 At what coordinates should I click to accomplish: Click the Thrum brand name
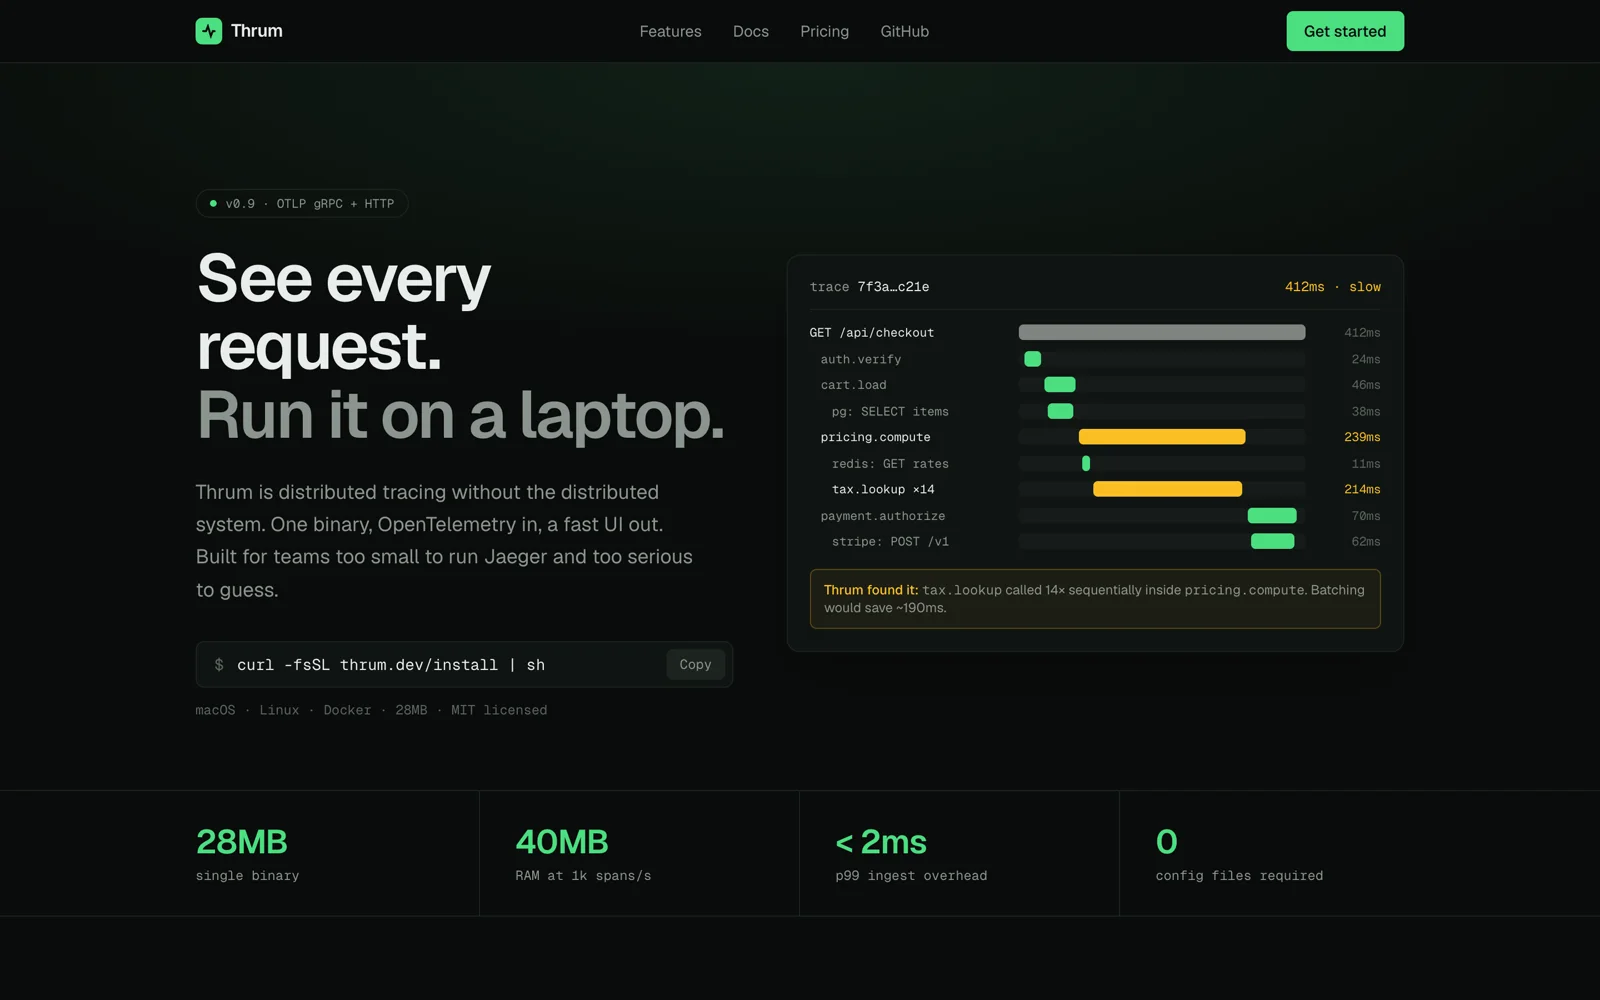pos(257,31)
